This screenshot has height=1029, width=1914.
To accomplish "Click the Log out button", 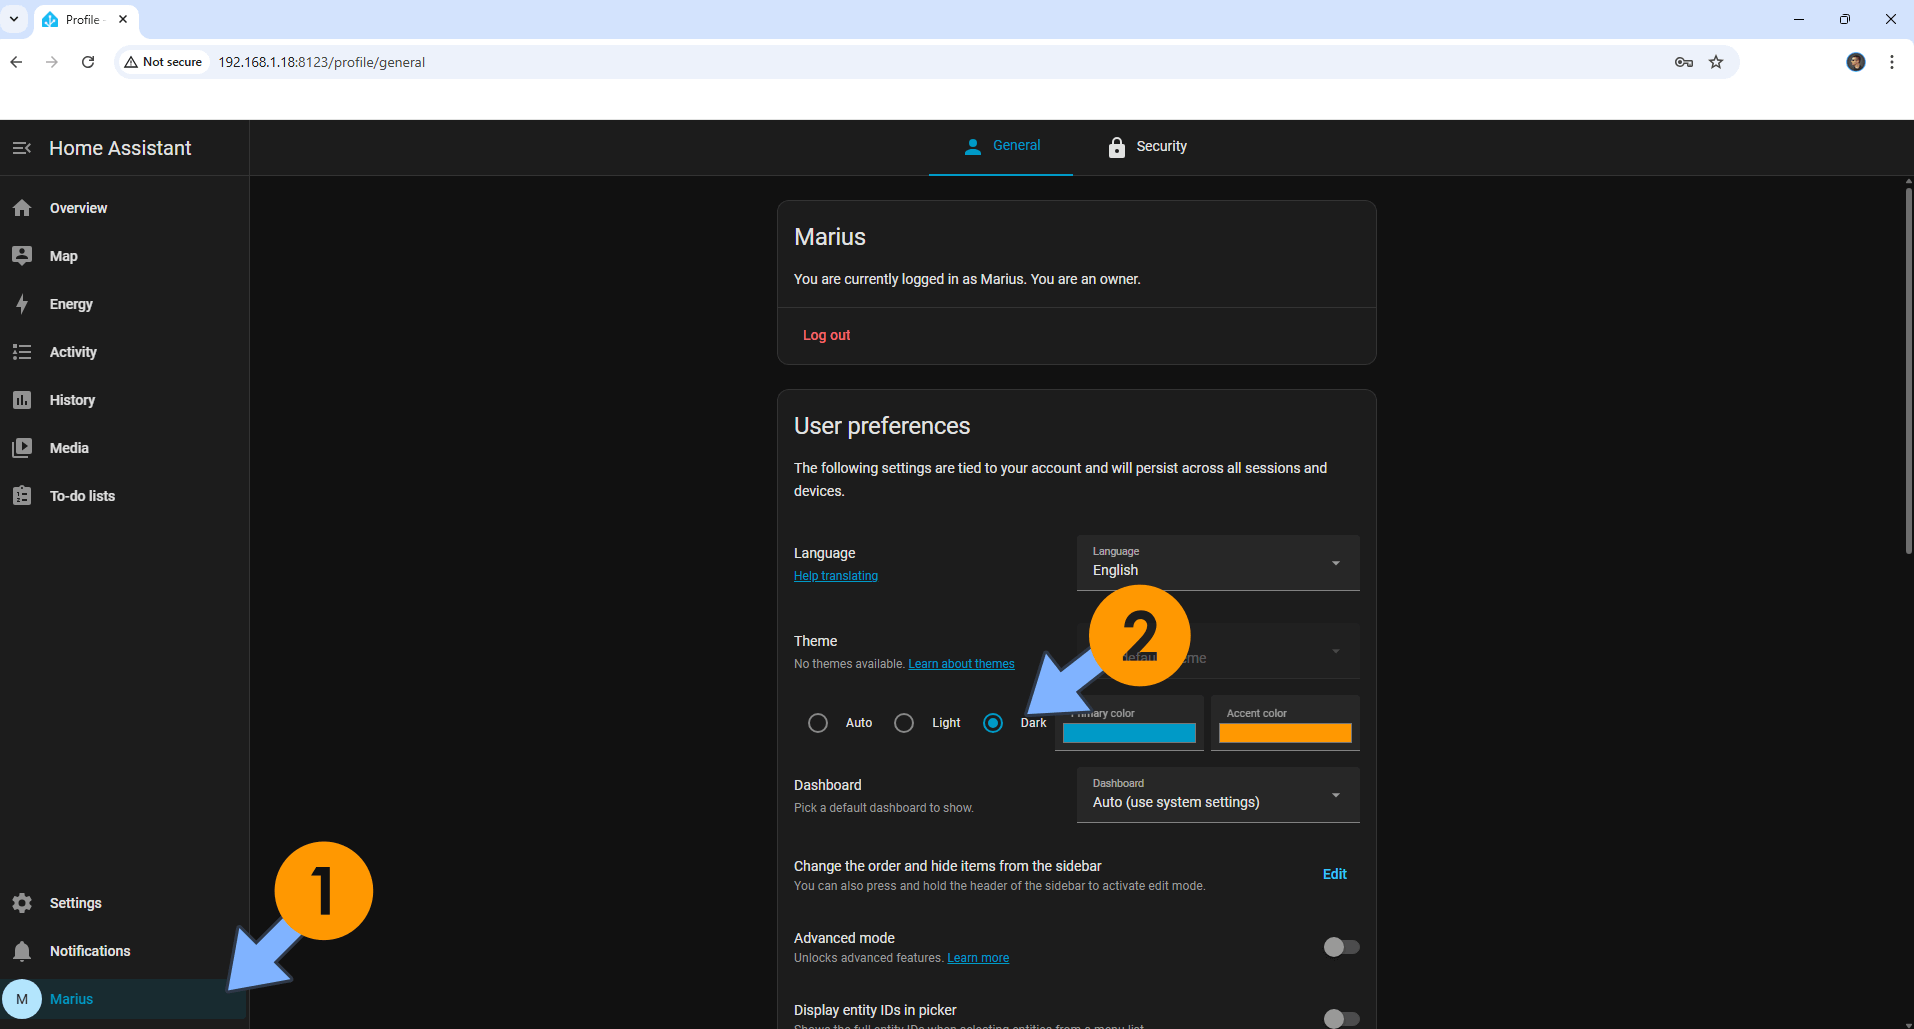I will (826, 335).
